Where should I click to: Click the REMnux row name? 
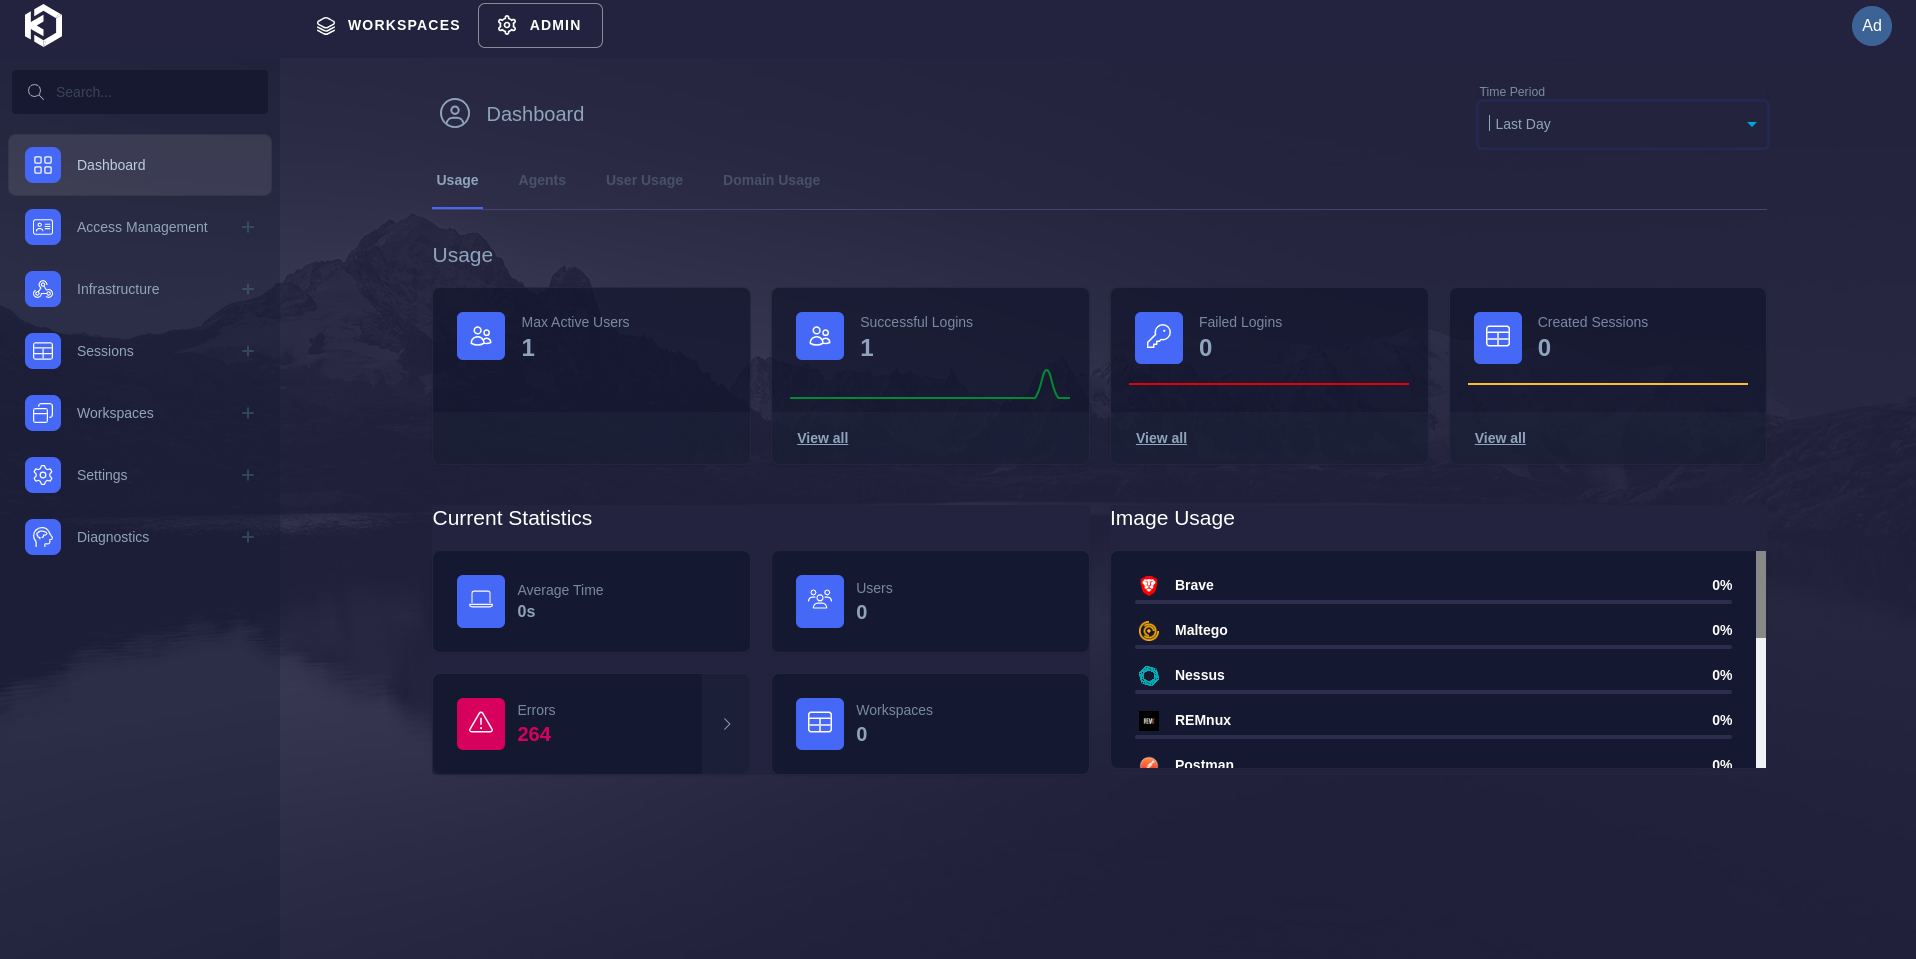click(1203, 720)
